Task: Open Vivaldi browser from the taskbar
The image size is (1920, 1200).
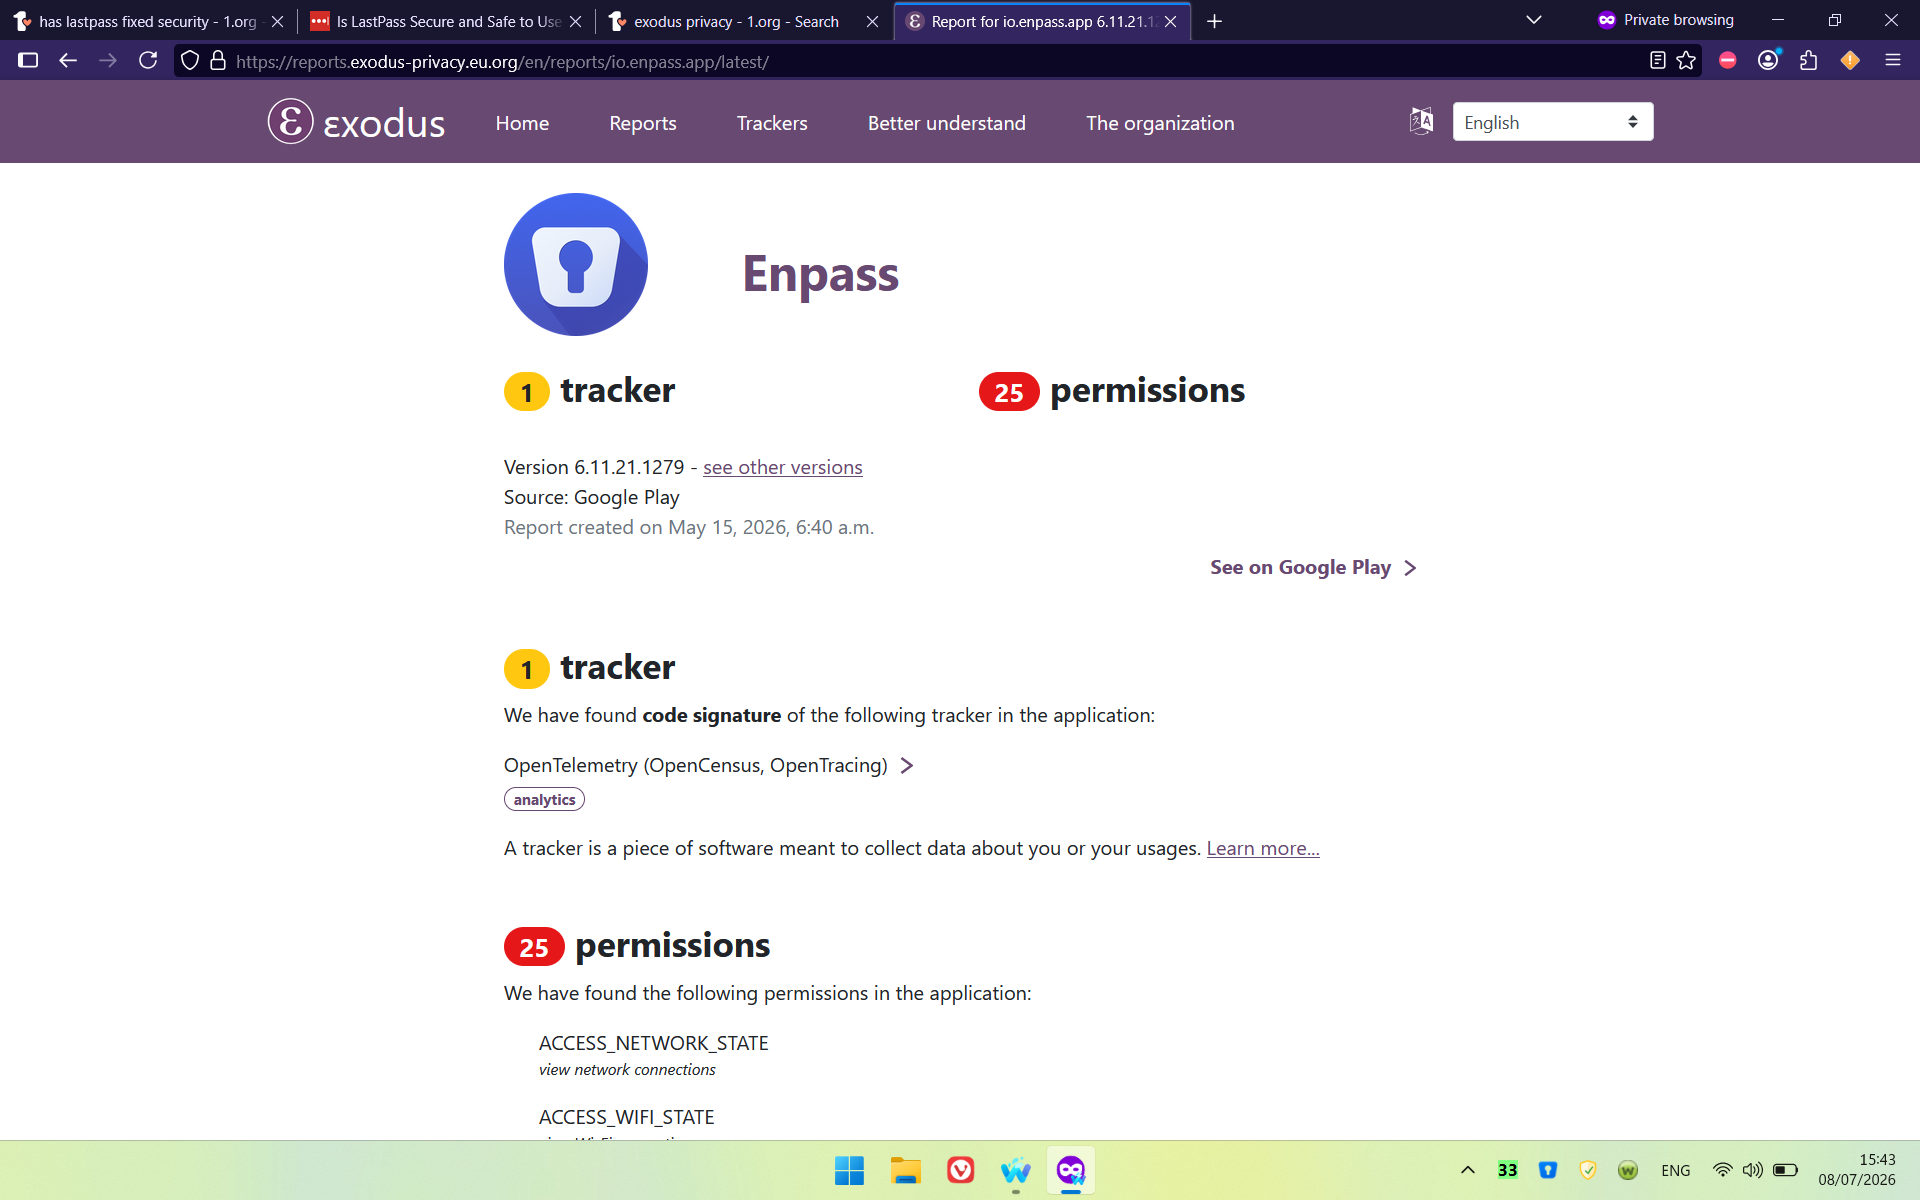Action: point(960,1170)
